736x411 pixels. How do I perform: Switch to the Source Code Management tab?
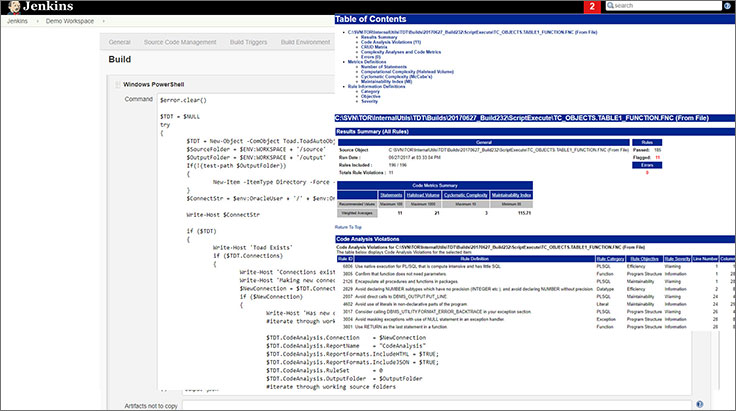pos(180,42)
